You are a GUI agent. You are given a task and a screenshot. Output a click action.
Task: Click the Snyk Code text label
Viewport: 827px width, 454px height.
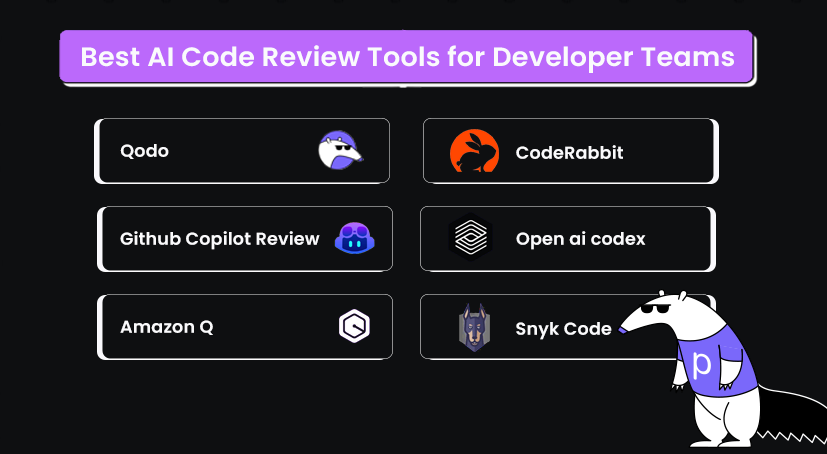563,329
